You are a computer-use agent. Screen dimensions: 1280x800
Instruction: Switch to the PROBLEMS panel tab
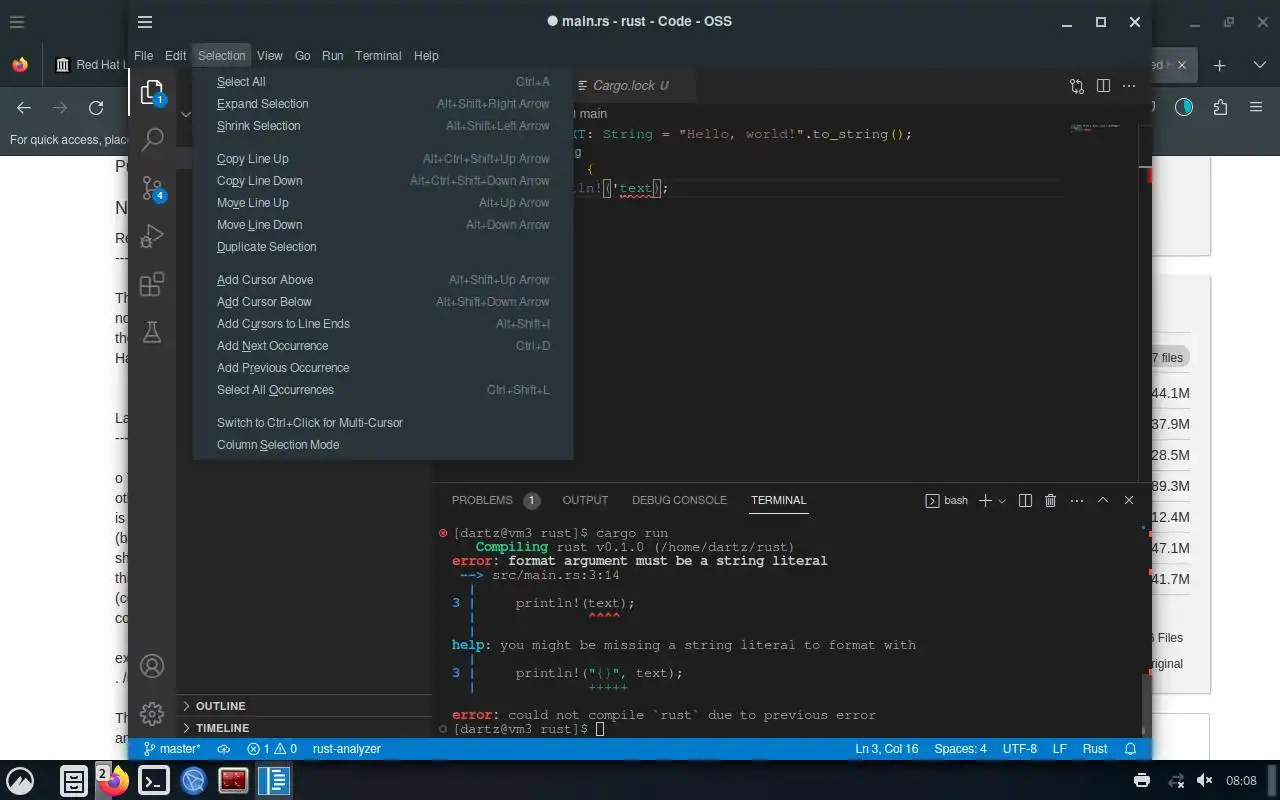(x=495, y=500)
